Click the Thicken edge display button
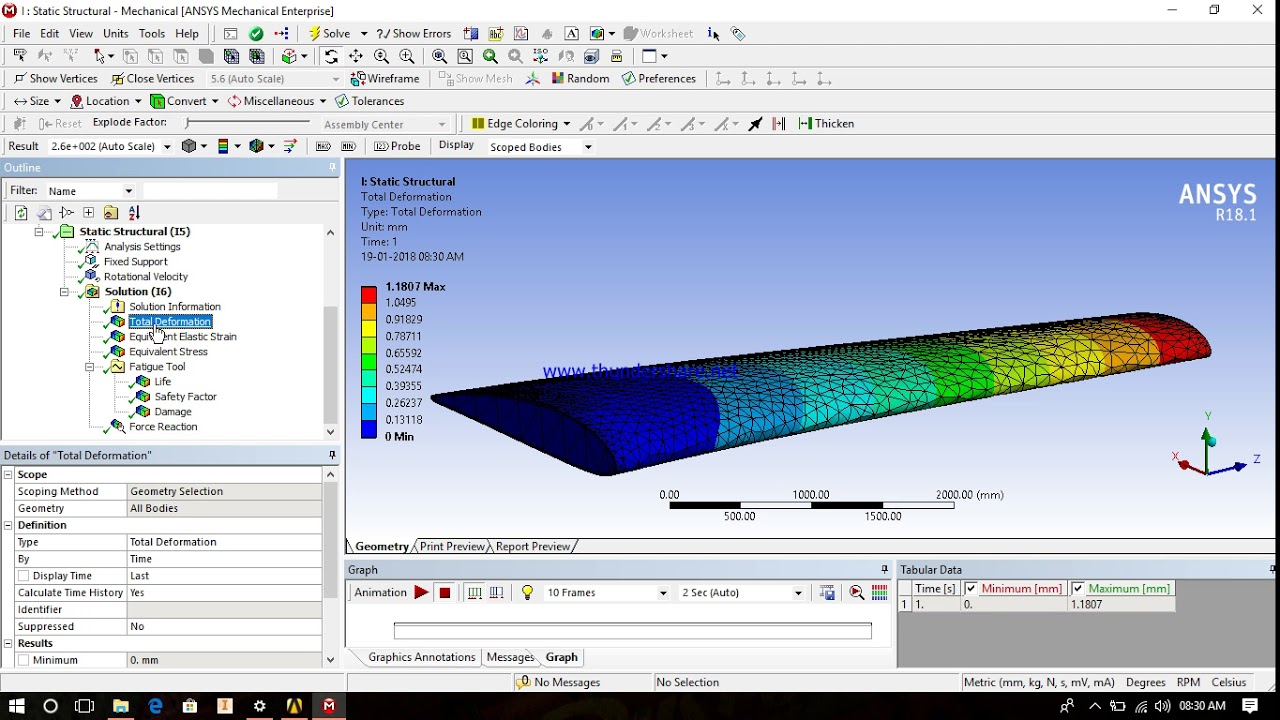Image resolution: width=1280 pixels, height=720 pixels. [826, 123]
